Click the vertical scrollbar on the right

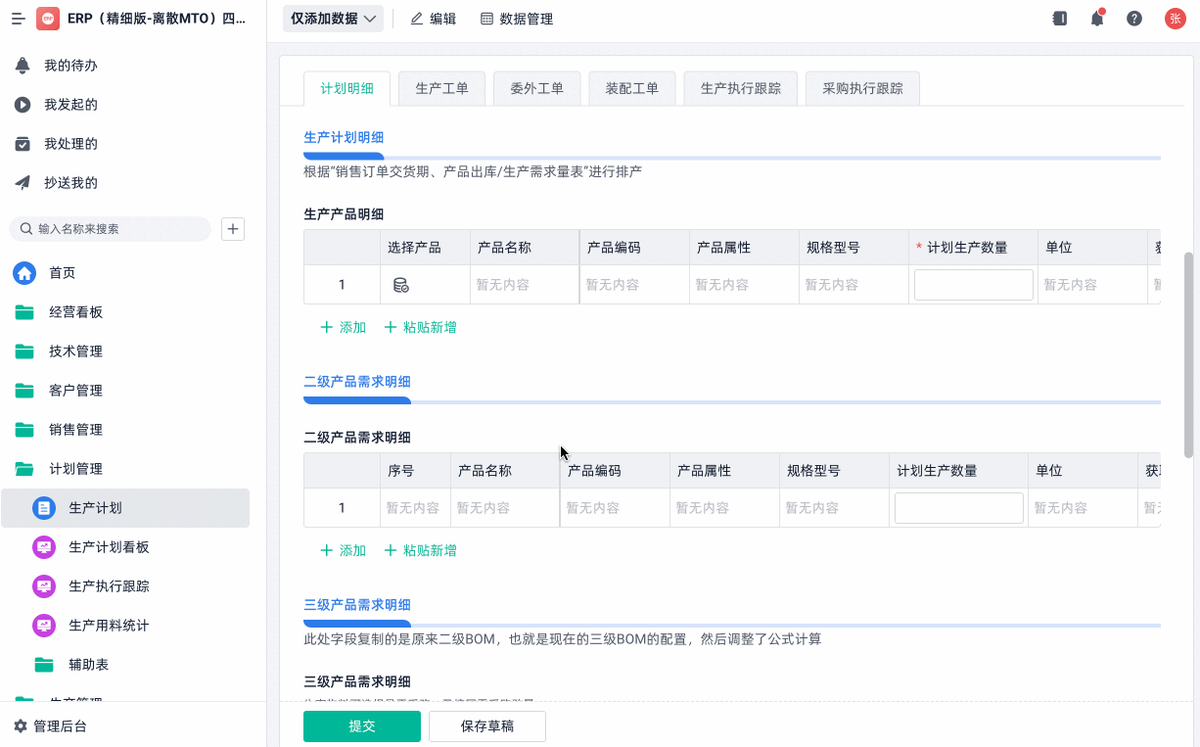1188,350
